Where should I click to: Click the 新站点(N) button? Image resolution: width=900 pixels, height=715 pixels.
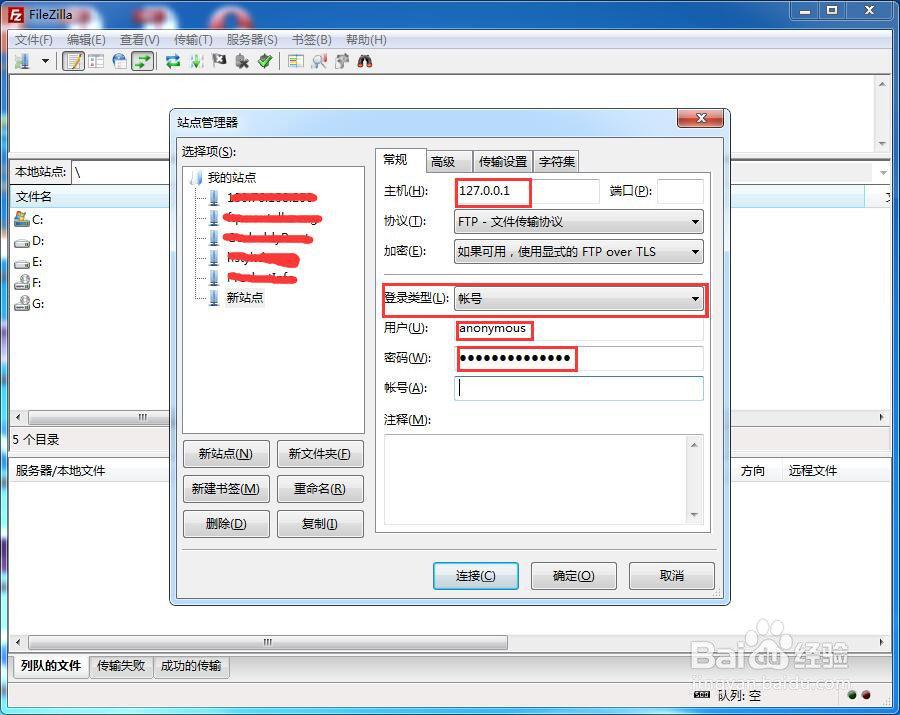[226, 454]
